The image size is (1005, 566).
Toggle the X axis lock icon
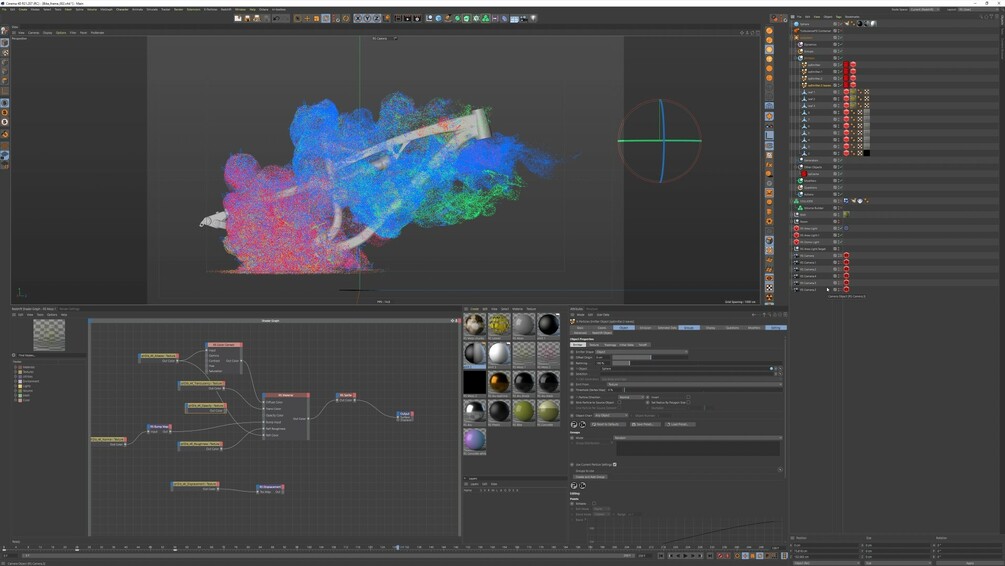pos(358,19)
